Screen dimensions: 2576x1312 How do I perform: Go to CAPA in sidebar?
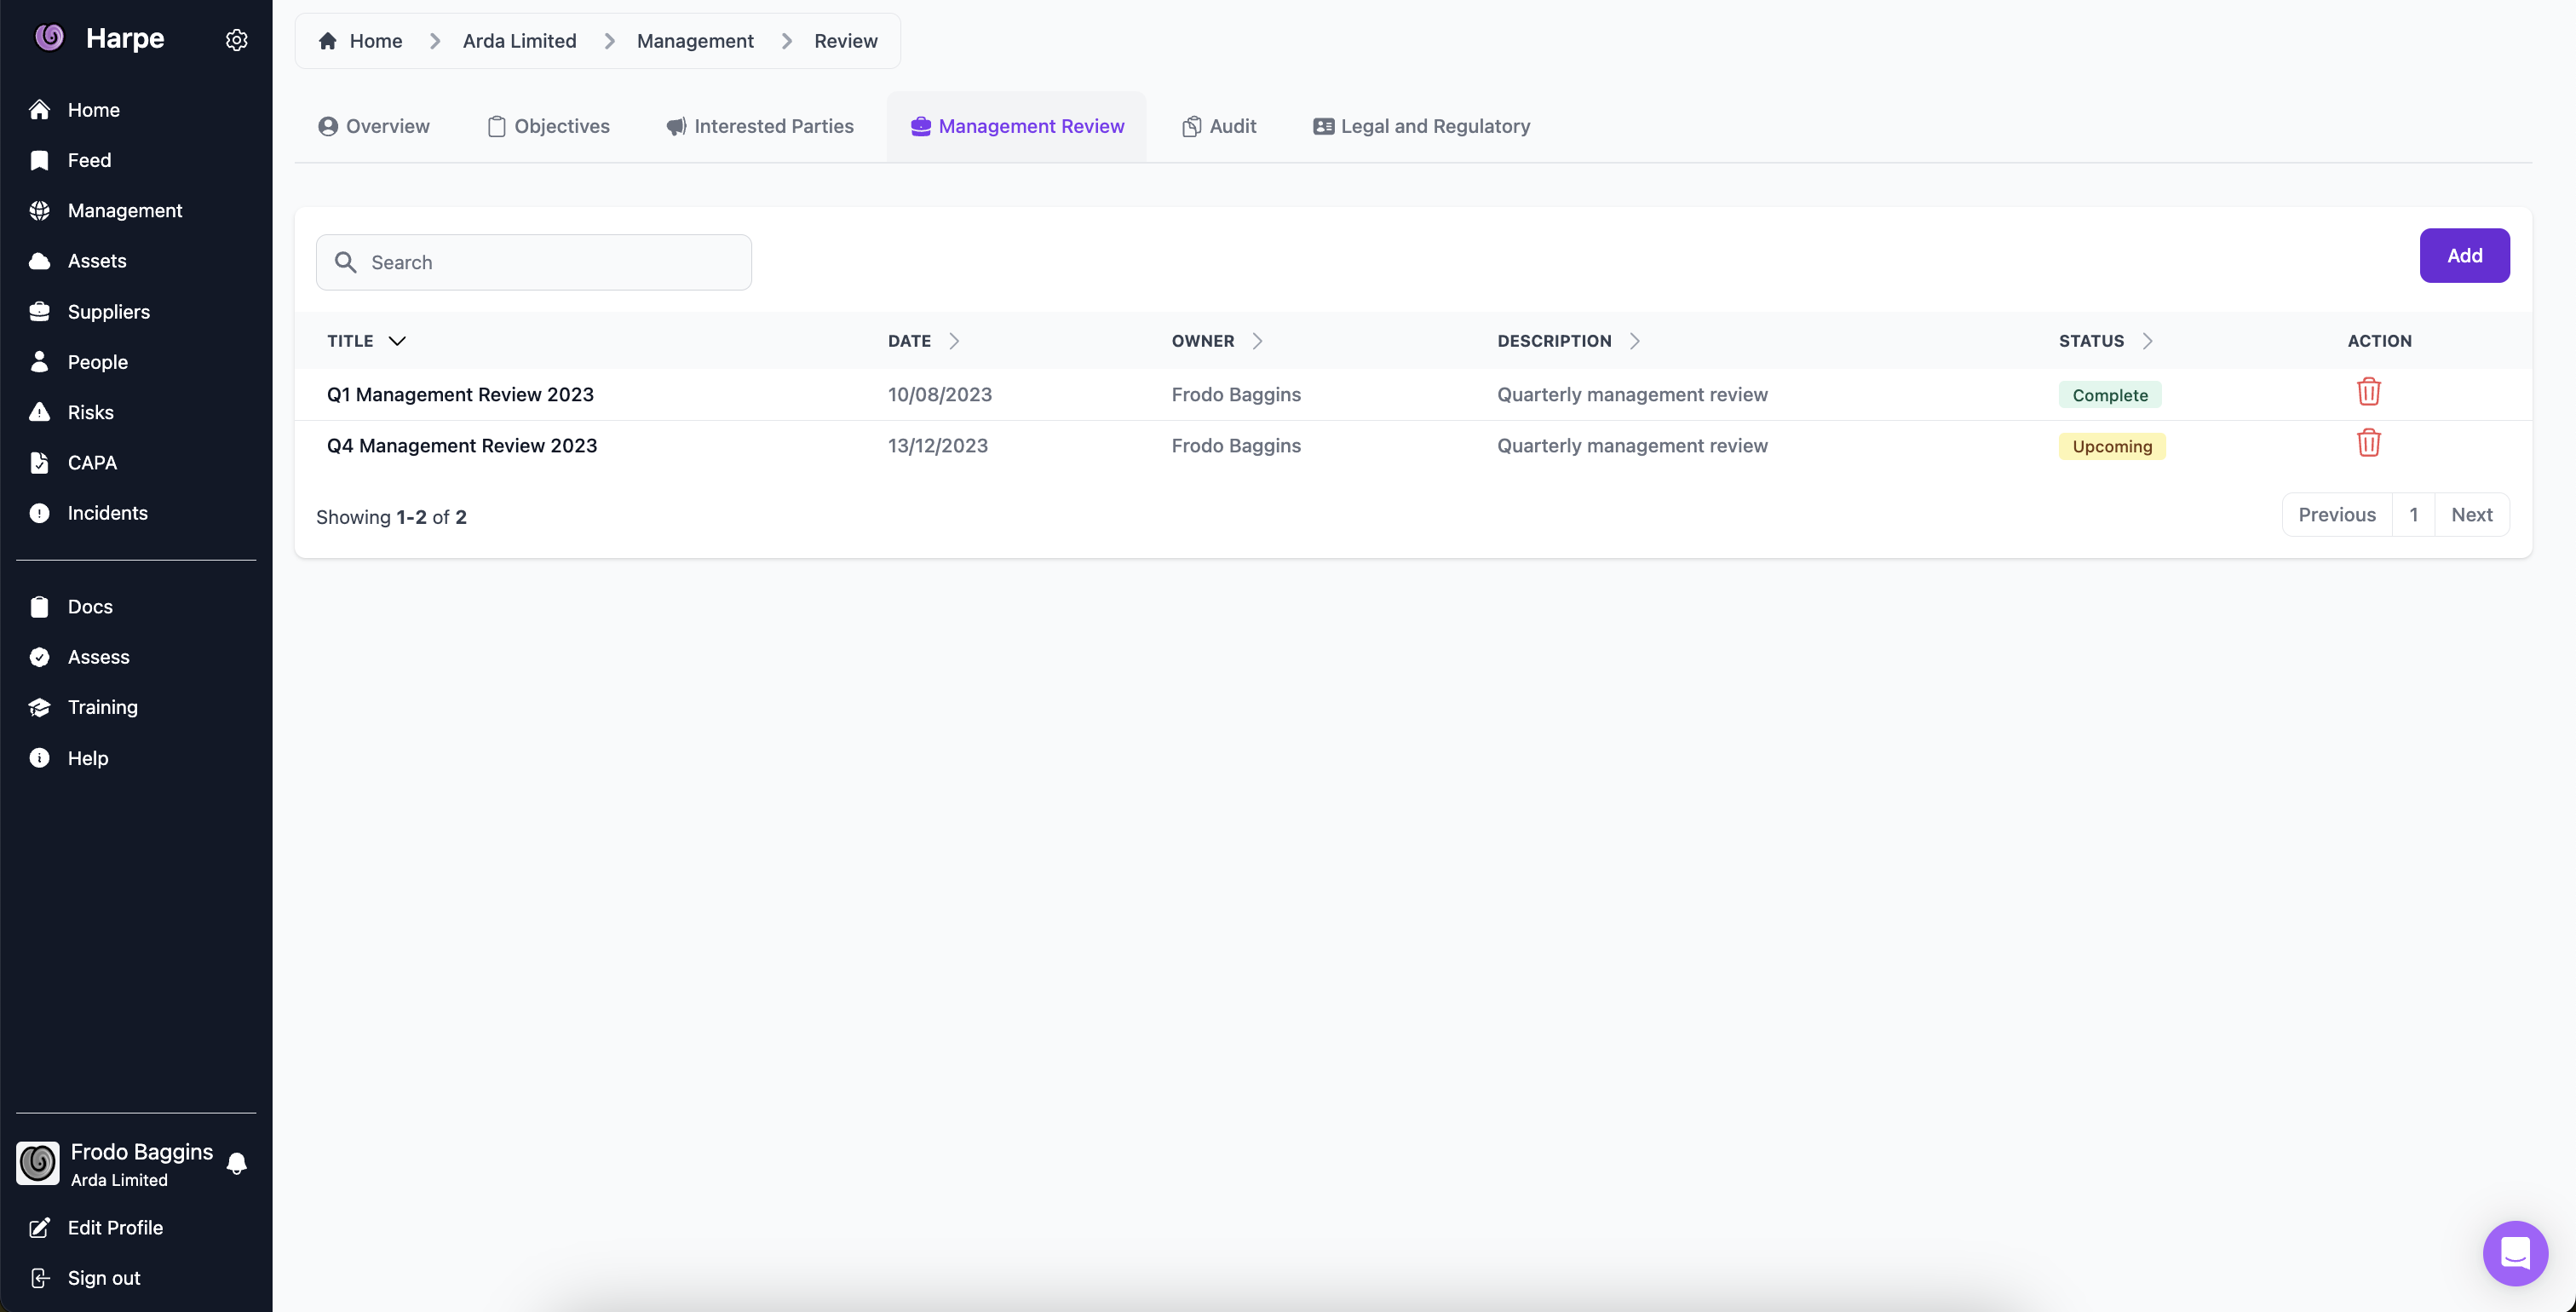coord(92,462)
